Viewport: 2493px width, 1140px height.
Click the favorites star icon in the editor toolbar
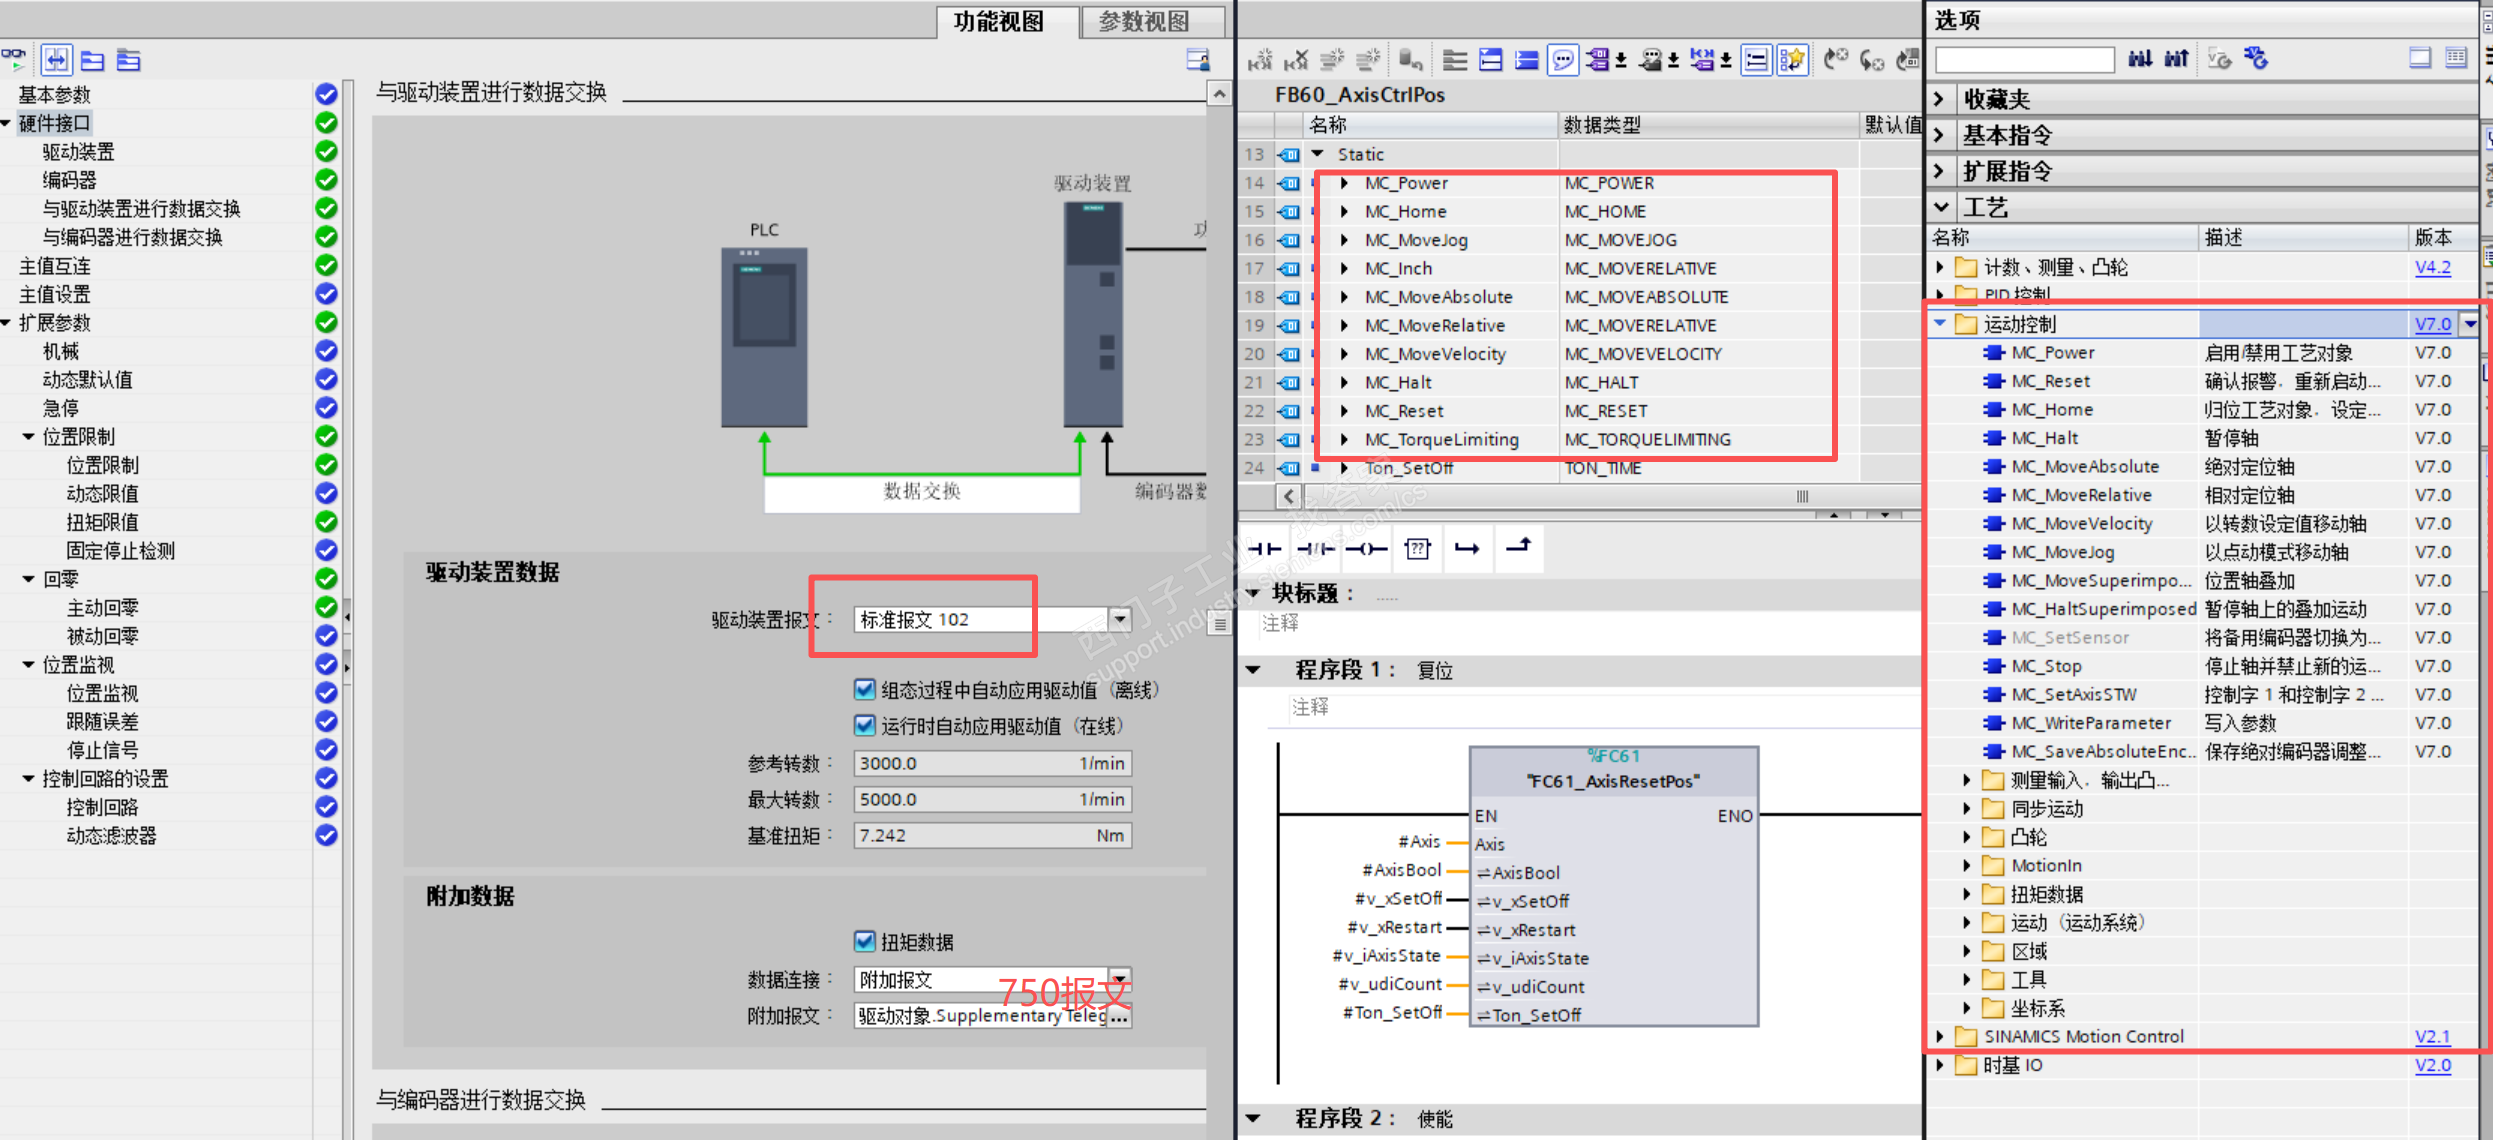click(x=1792, y=61)
